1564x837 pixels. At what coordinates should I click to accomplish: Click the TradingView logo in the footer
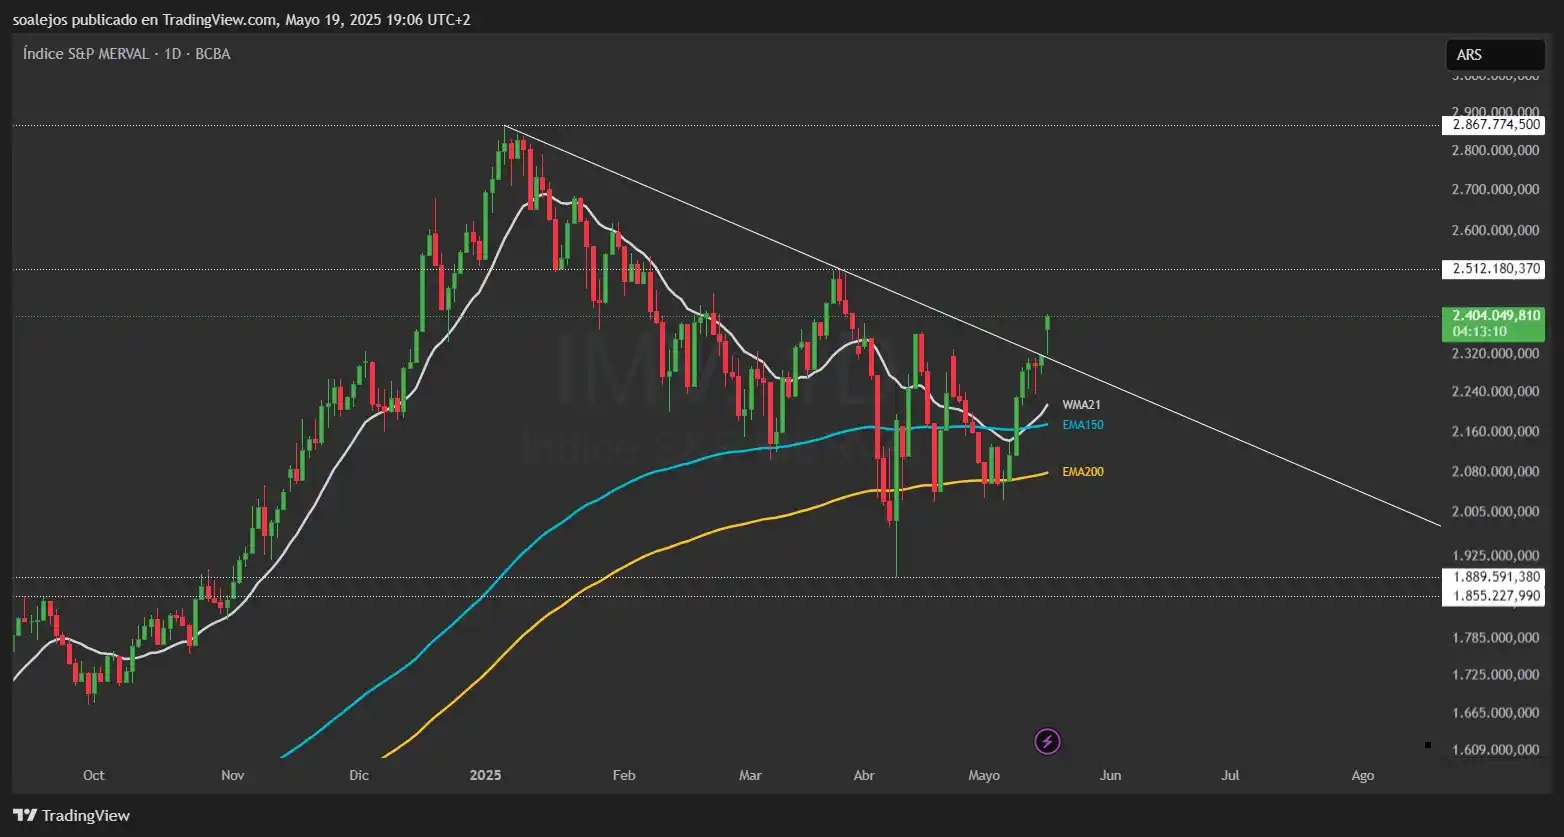point(72,815)
